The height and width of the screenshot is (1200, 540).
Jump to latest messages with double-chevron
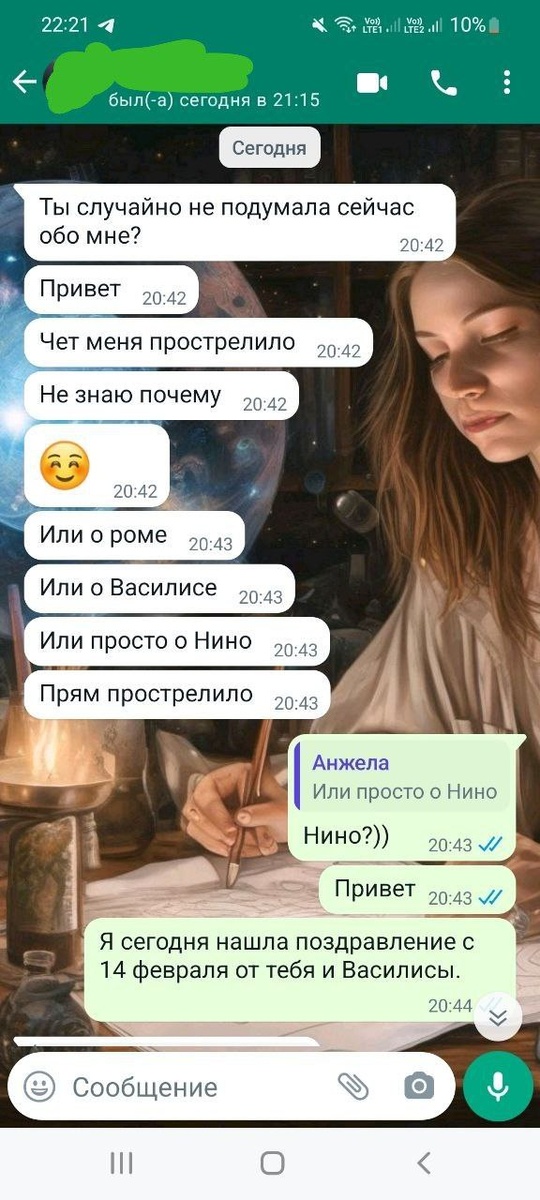point(498,1018)
